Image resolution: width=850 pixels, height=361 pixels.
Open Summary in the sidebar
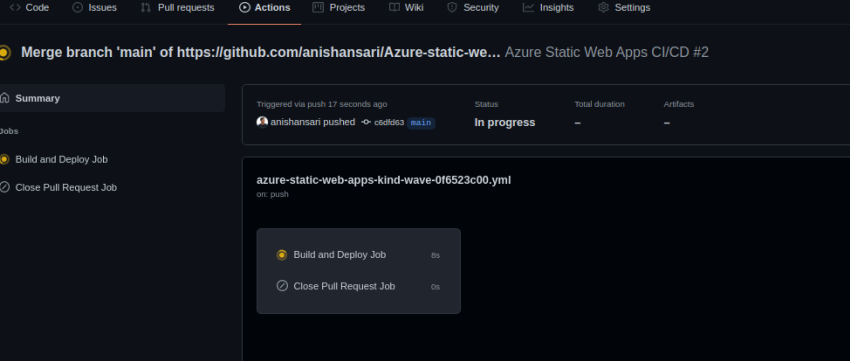point(111,98)
